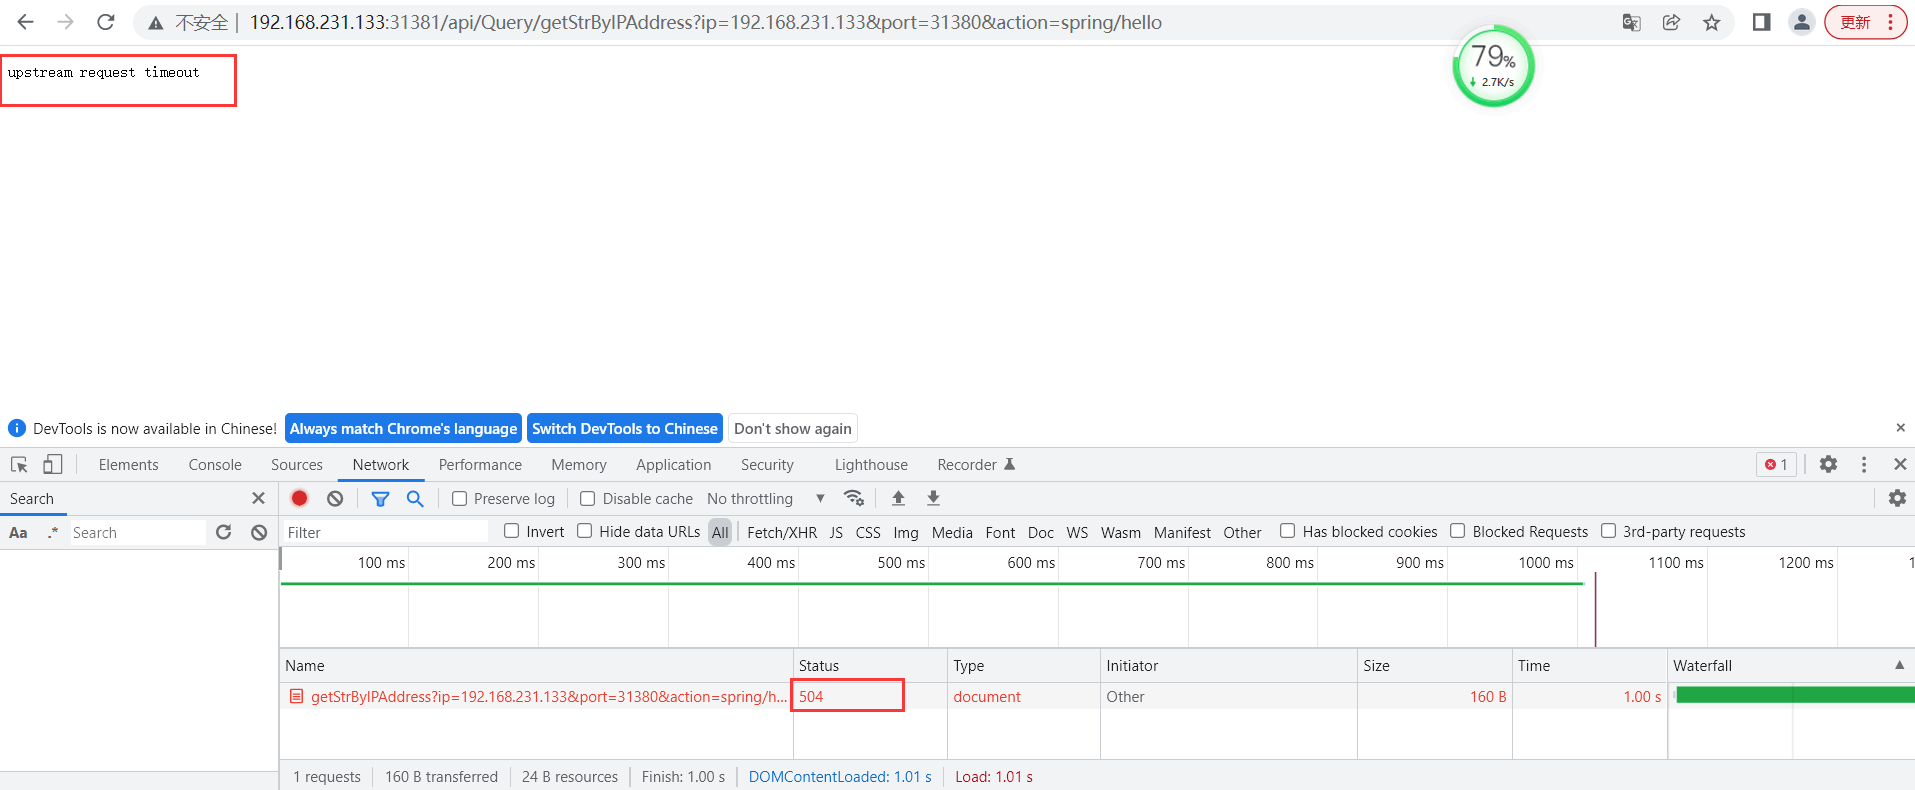
Task: Click the export HAR download arrow icon
Action: 933,498
